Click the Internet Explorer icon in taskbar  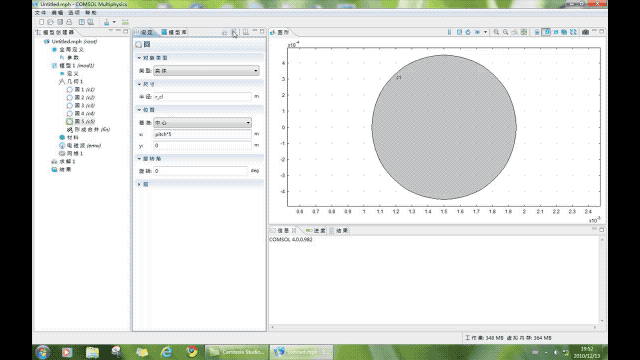167,351
